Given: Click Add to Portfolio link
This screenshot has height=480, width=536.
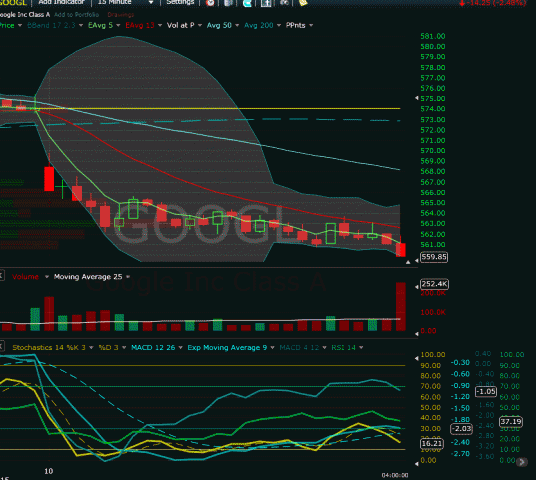Looking at the screenshot, I should [x=76, y=15].
